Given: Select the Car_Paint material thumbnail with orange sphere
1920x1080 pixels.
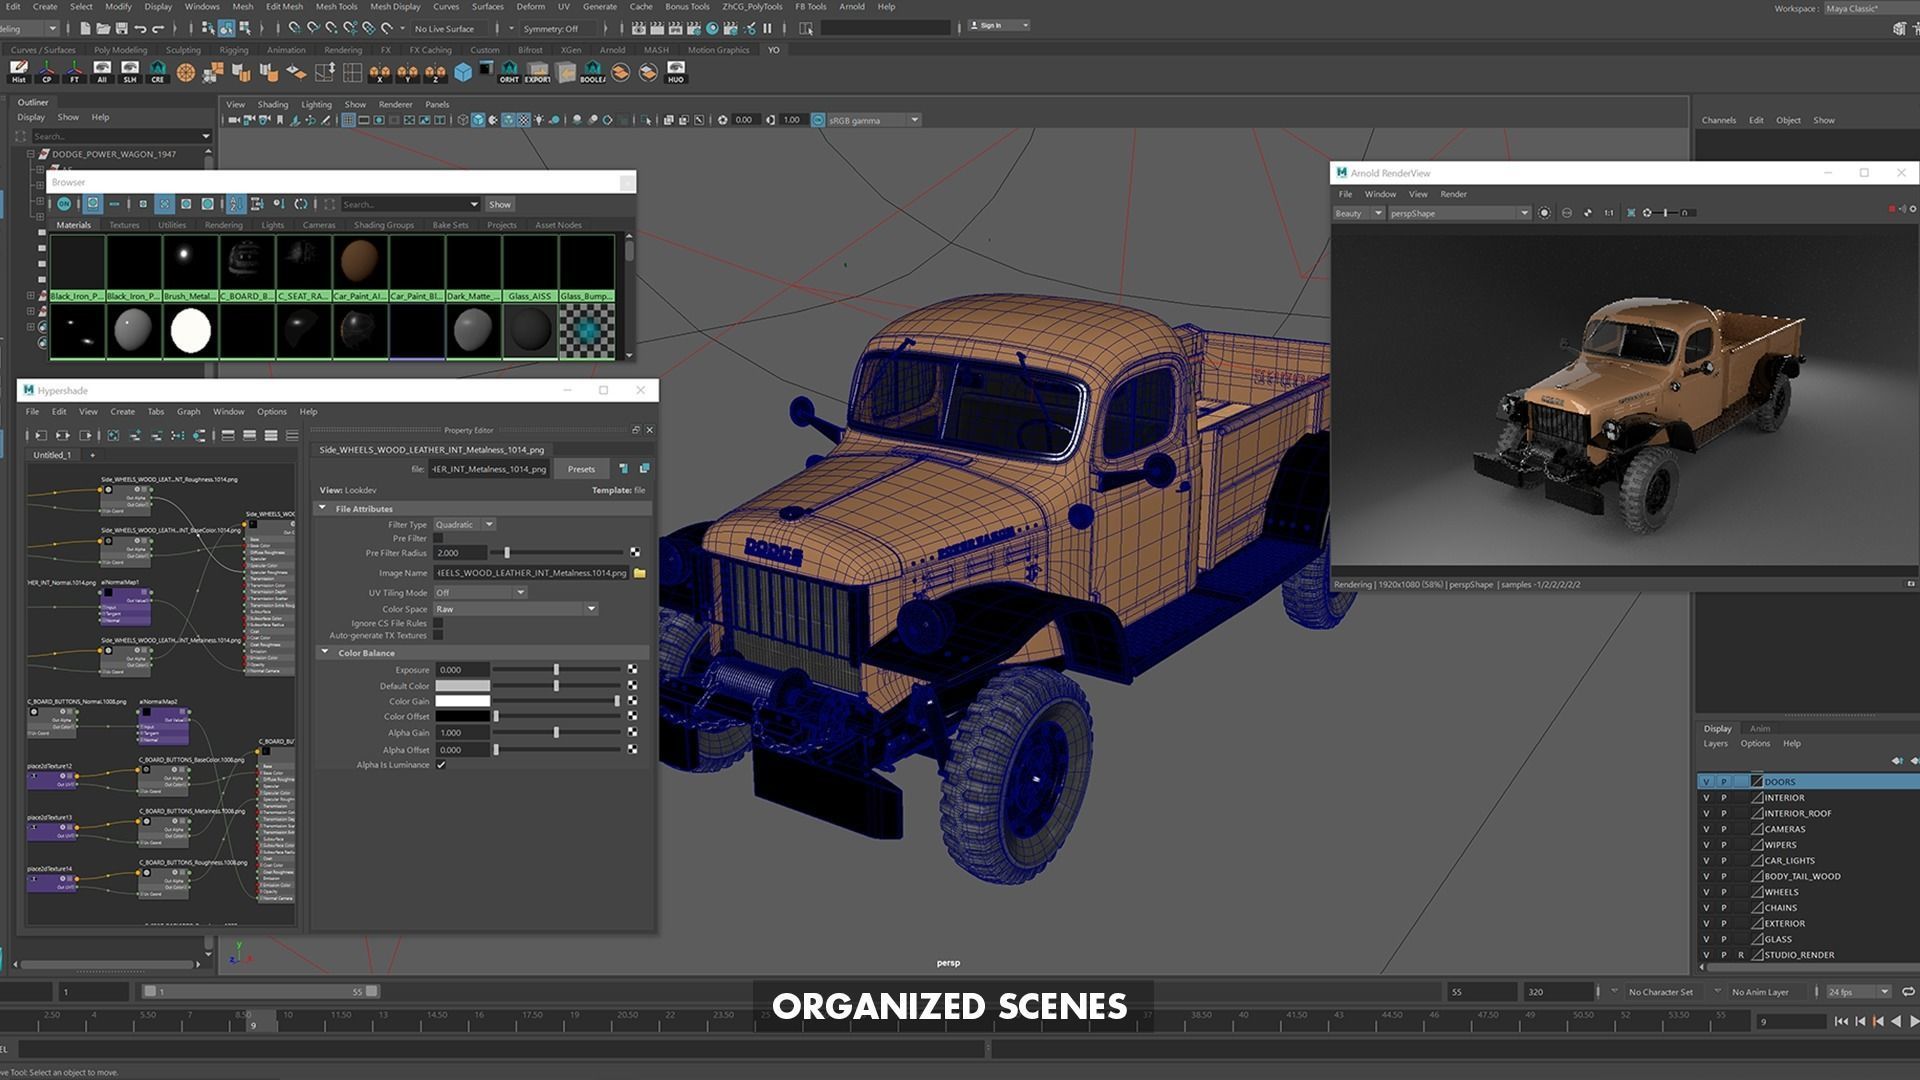Looking at the screenshot, I should 359,262.
